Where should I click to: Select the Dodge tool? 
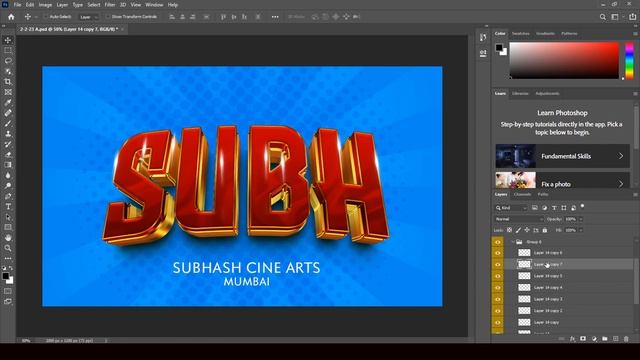click(x=8, y=186)
